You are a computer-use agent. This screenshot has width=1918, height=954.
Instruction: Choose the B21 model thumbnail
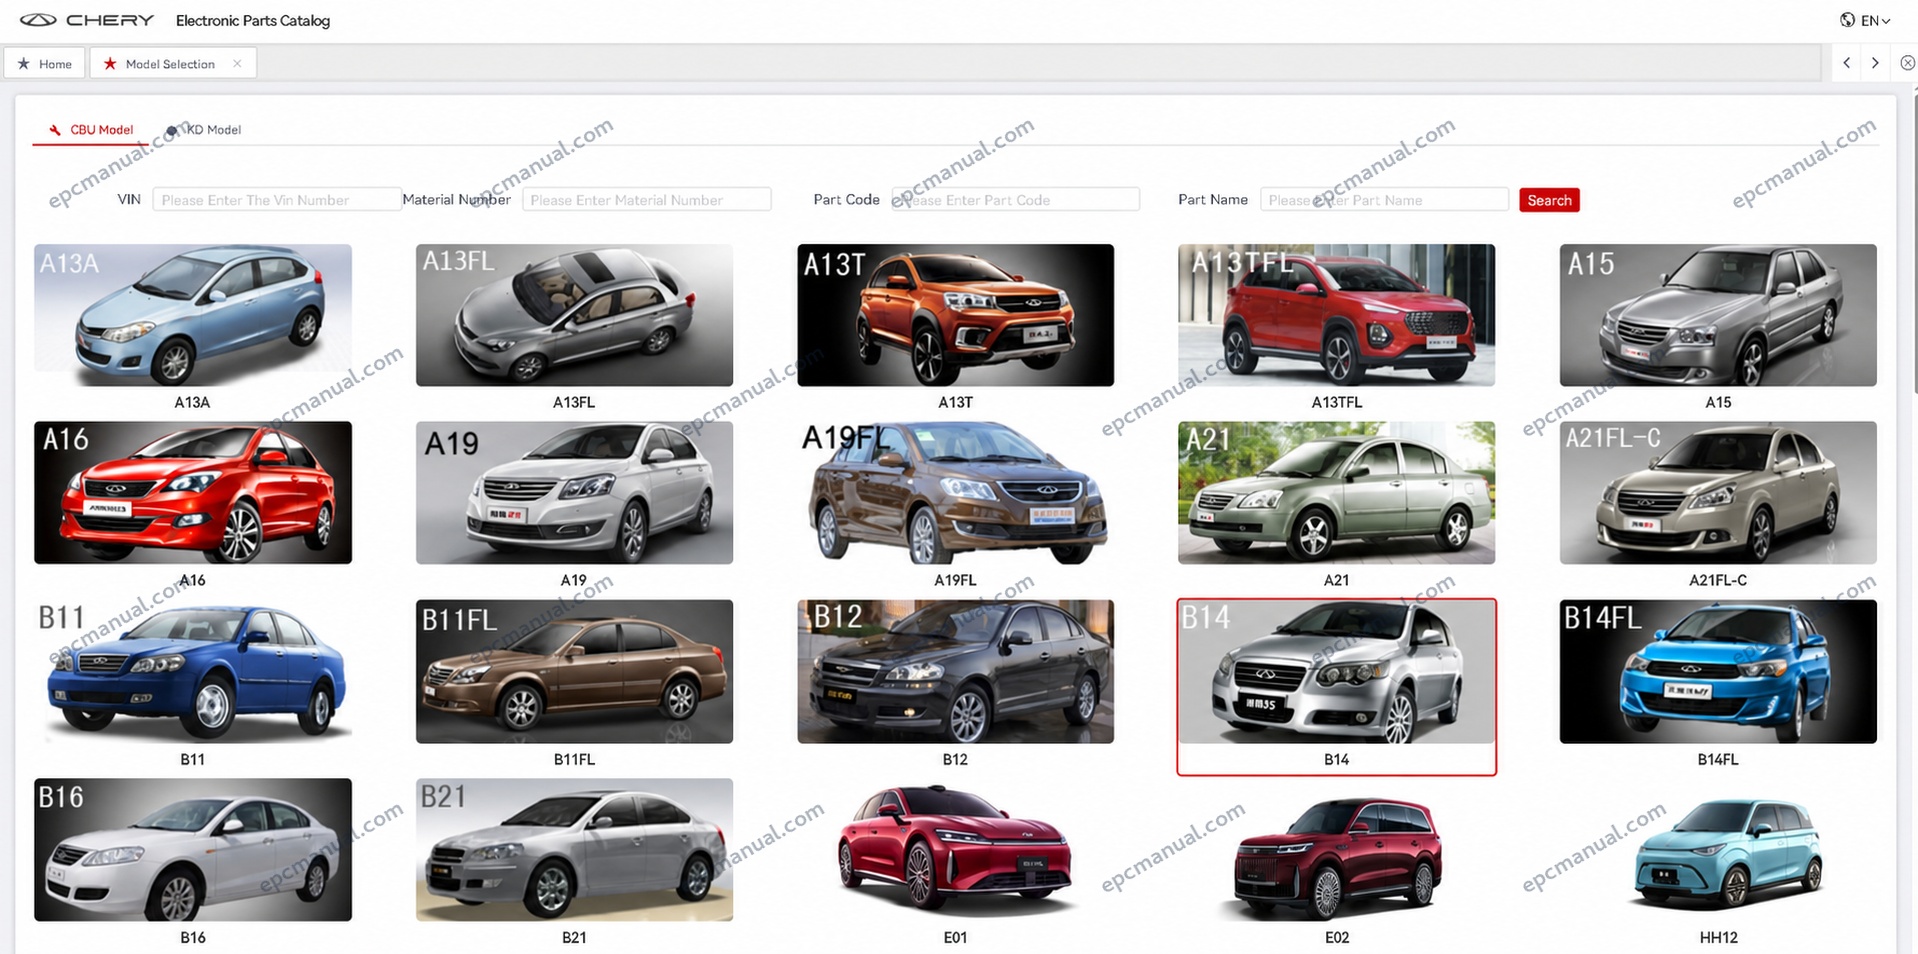(x=574, y=849)
